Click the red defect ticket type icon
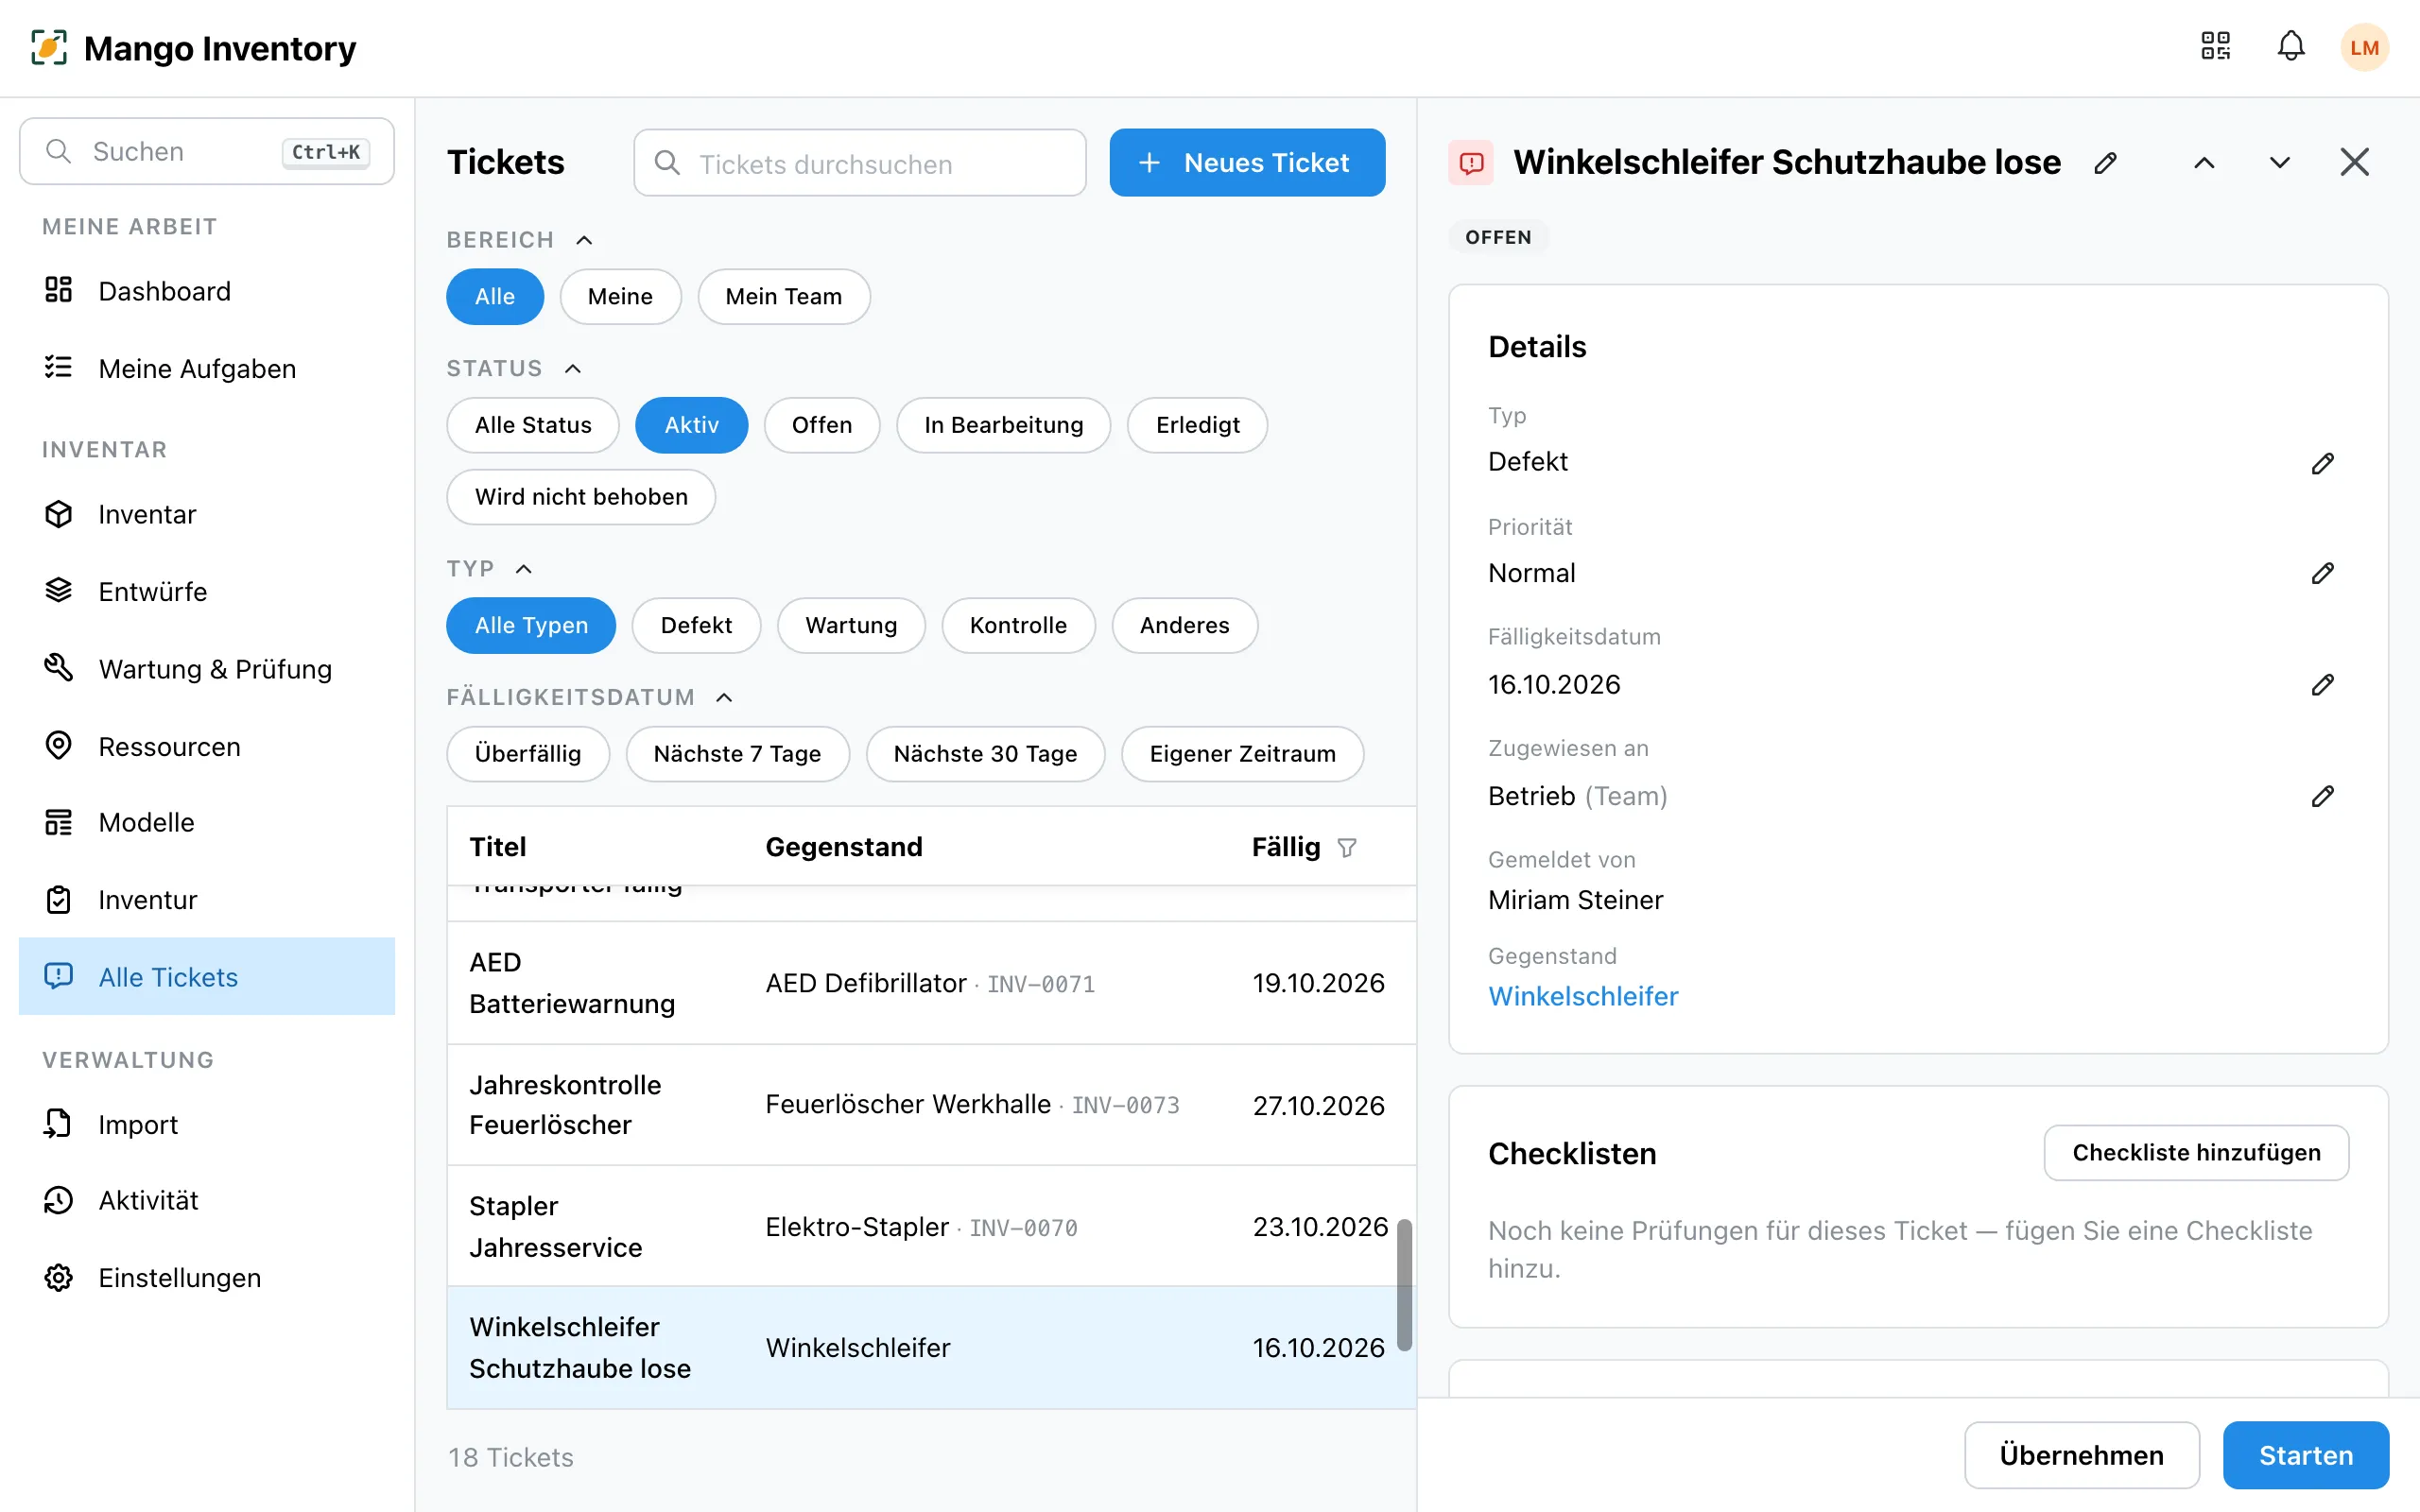 point(1471,163)
